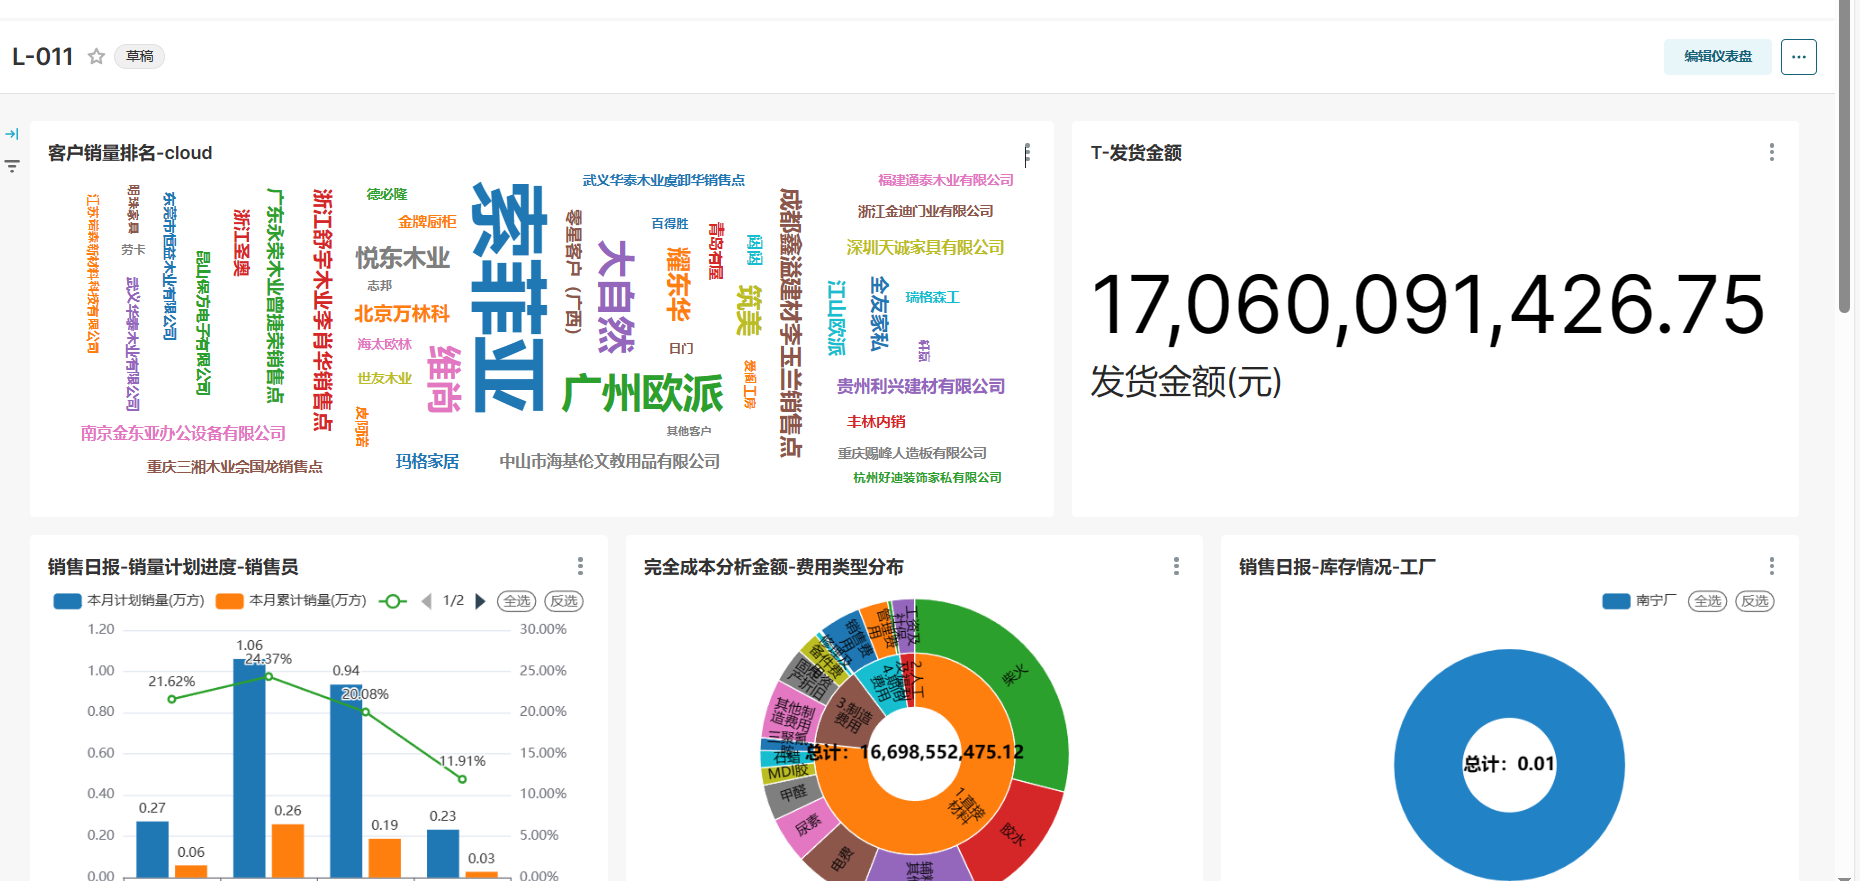Image resolution: width=1860 pixels, height=881 pixels.
Task: Click 全选 in the sales progress chart legend
Action: 517,601
